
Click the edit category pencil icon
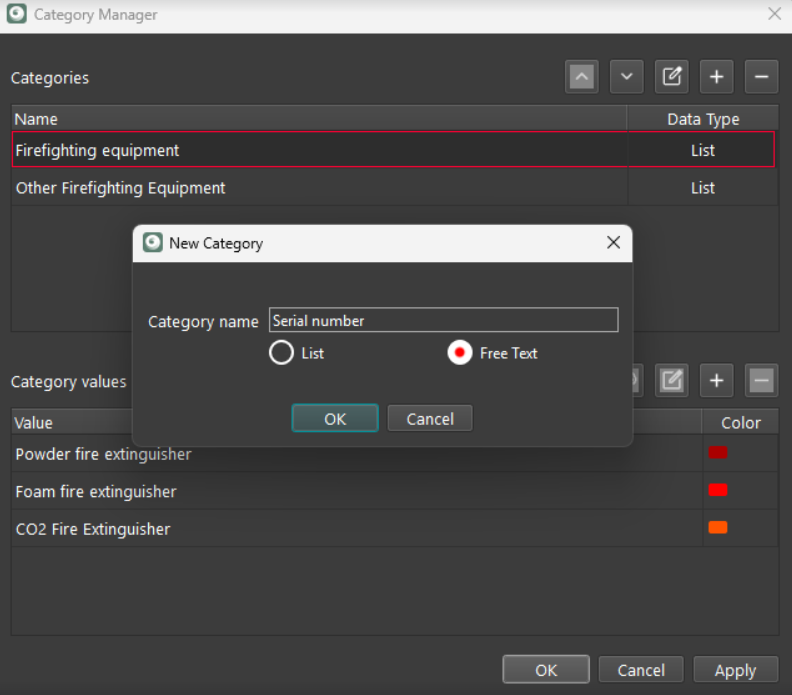point(672,77)
